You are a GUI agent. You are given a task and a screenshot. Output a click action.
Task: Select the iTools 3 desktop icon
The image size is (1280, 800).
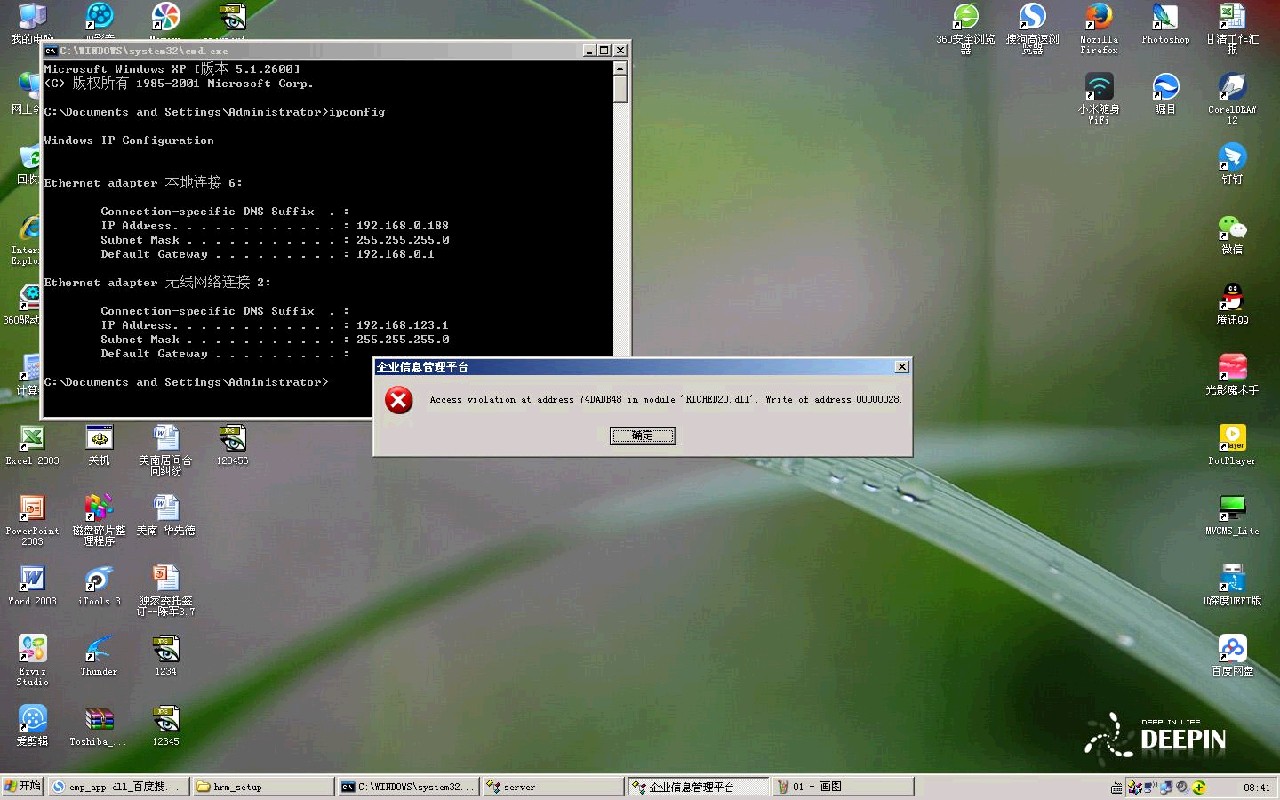point(99,580)
